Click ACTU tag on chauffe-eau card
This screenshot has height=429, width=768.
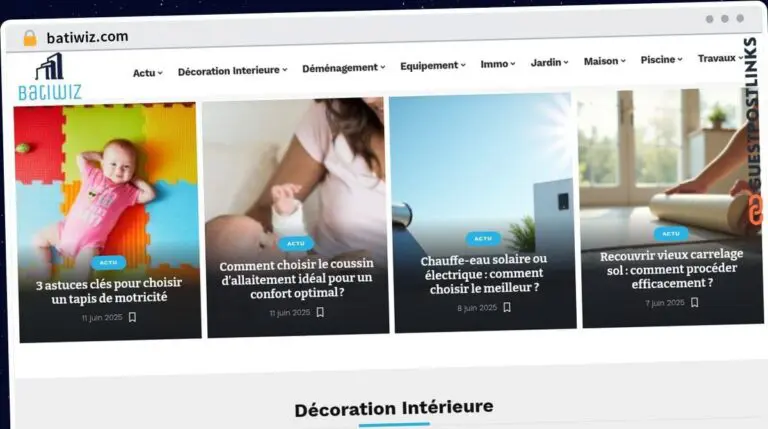pyautogui.click(x=483, y=238)
